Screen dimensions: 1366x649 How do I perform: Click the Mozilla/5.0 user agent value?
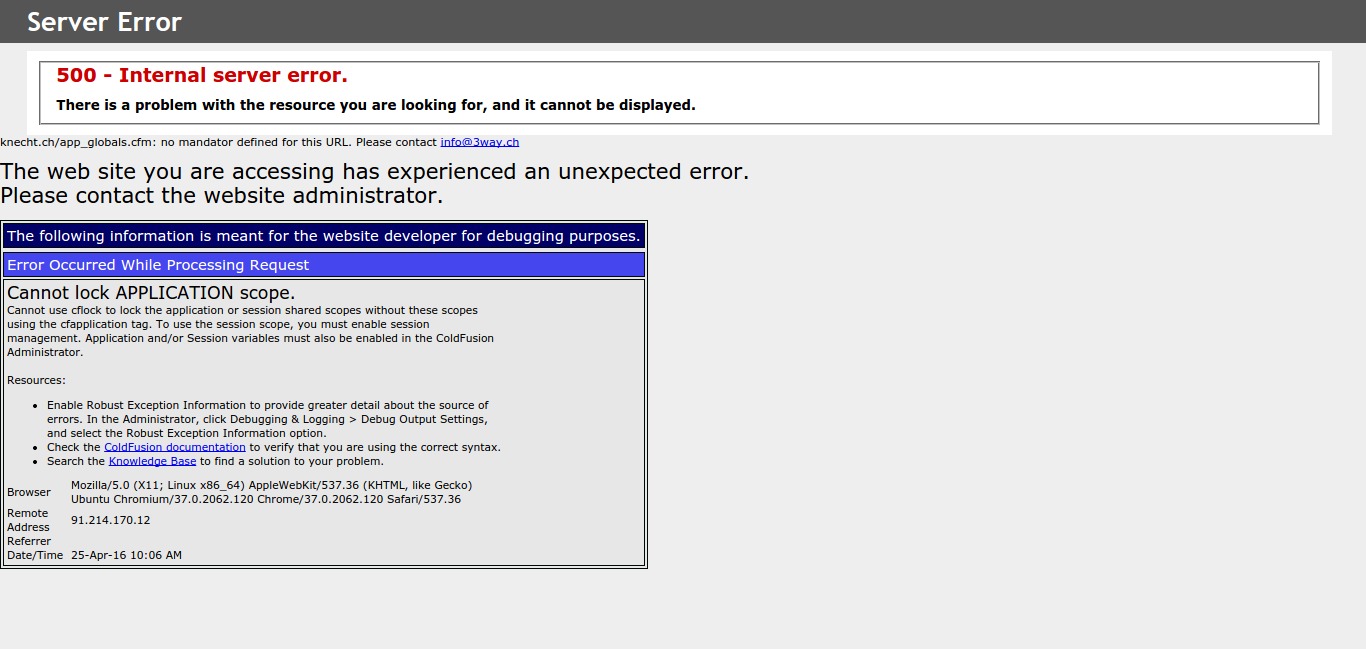coord(271,492)
